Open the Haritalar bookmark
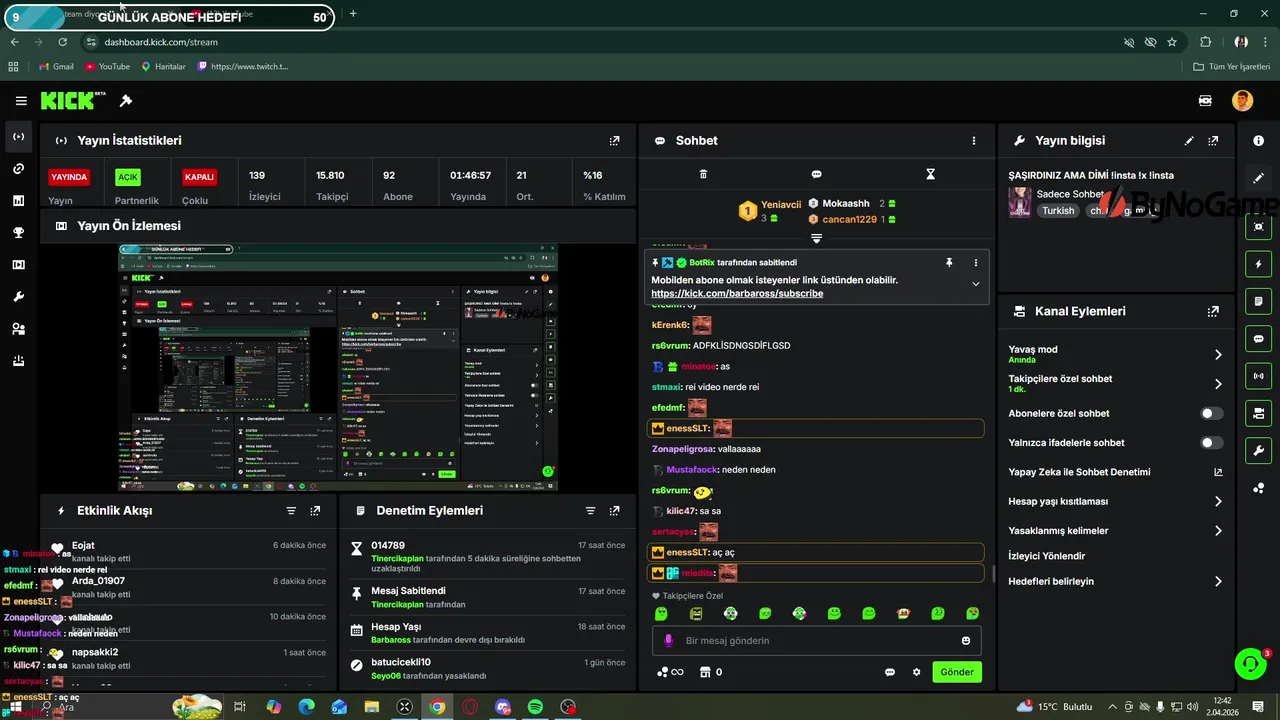Image resolution: width=1280 pixels, height=720 pixels. pos(163,67)
